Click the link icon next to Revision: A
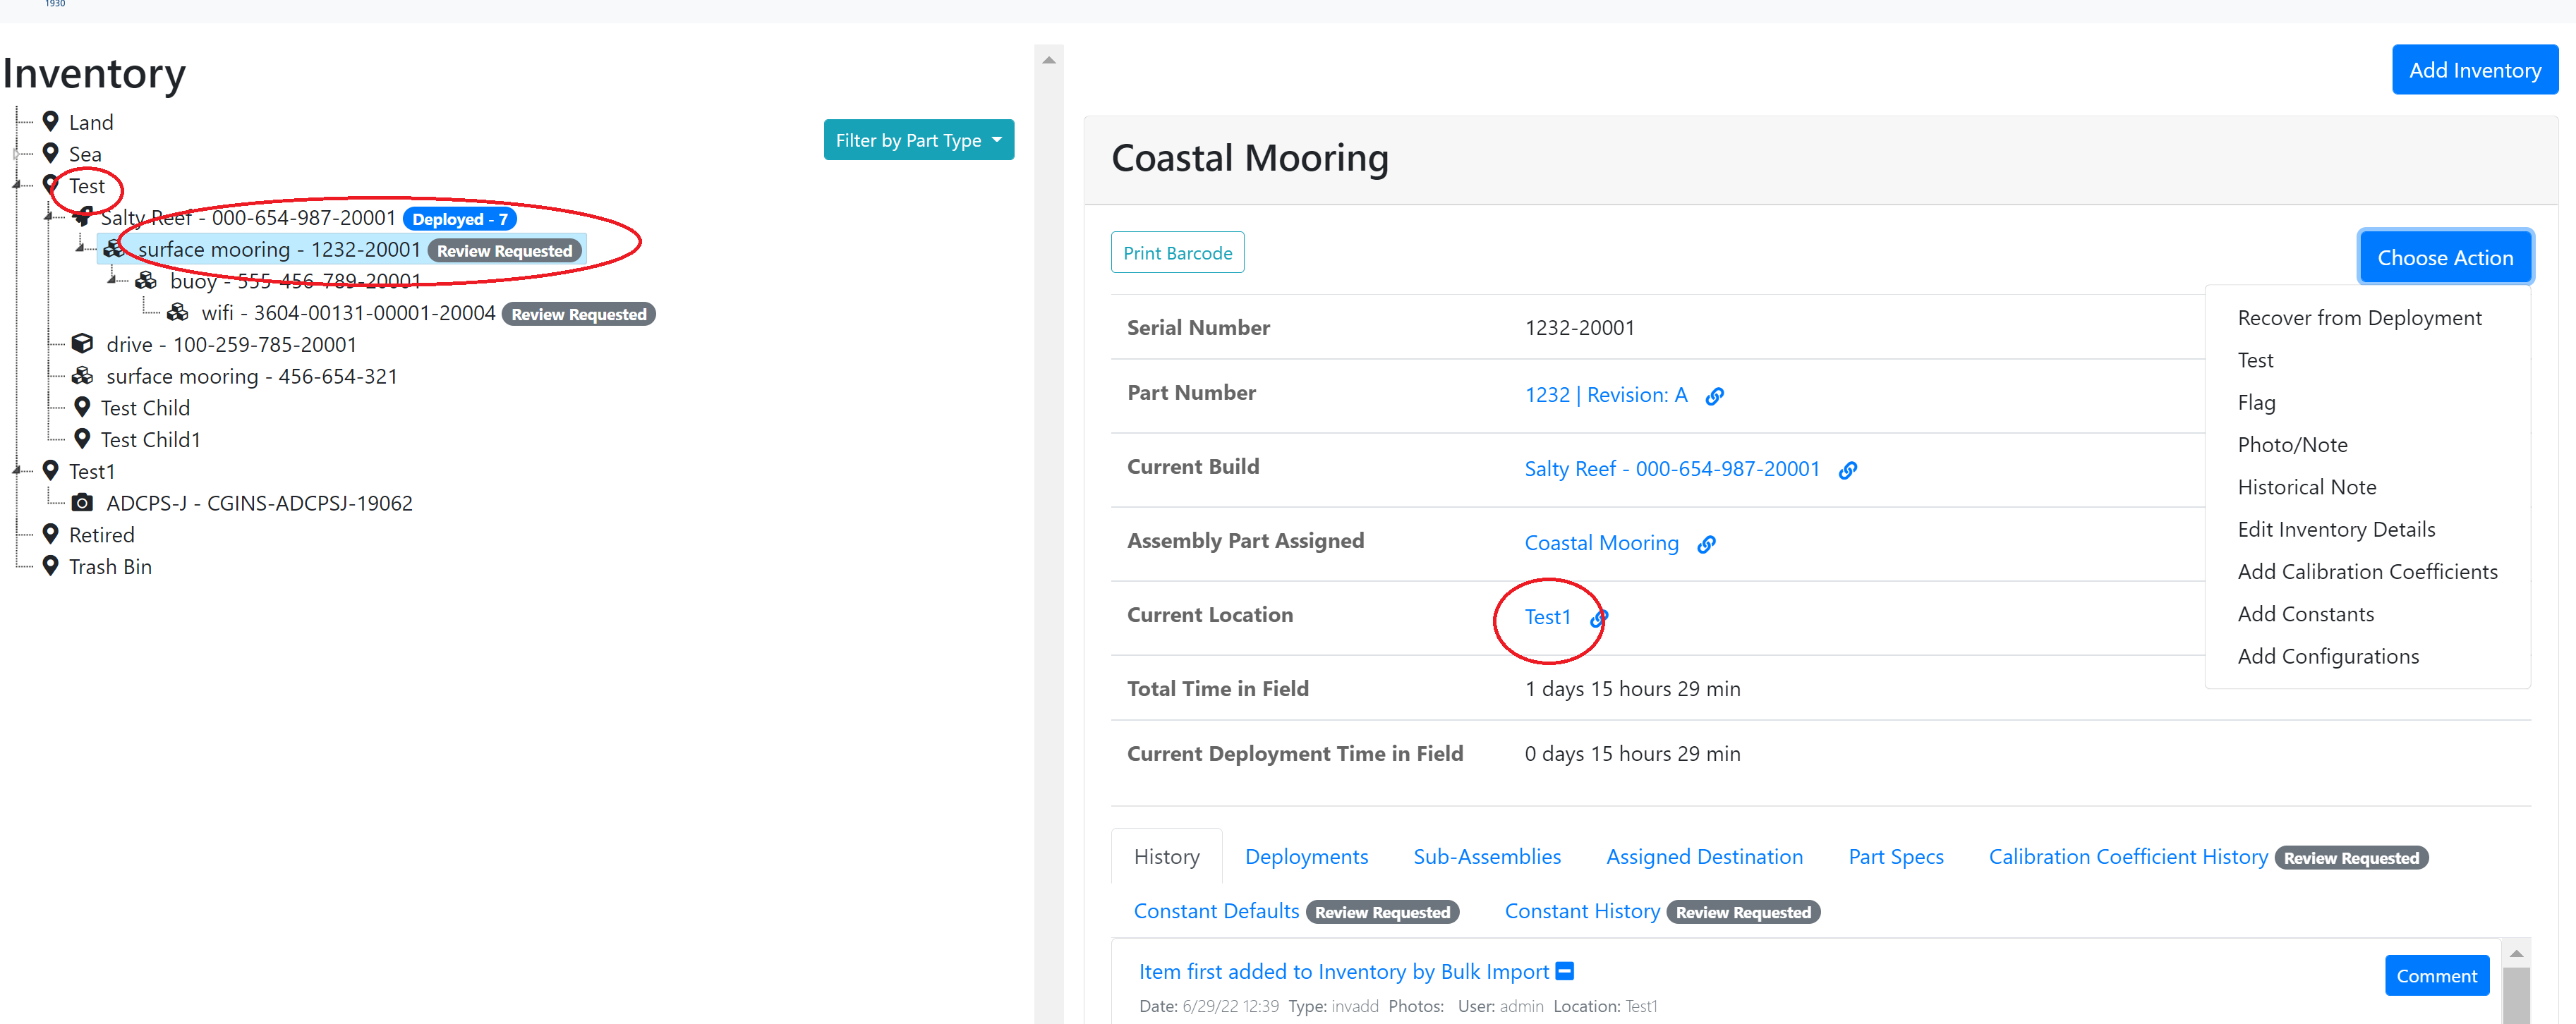 coord(1715,396)
